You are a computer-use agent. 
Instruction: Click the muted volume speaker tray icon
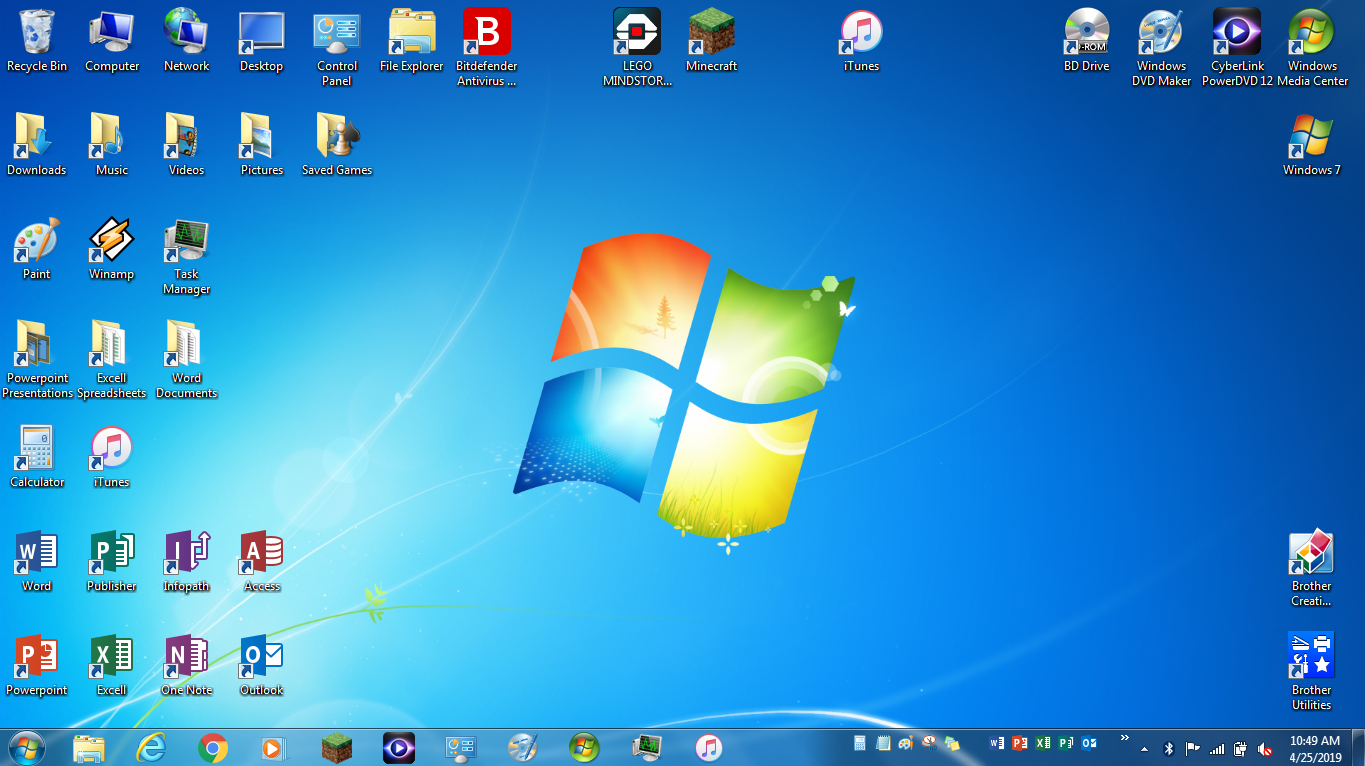[1265, 748]
